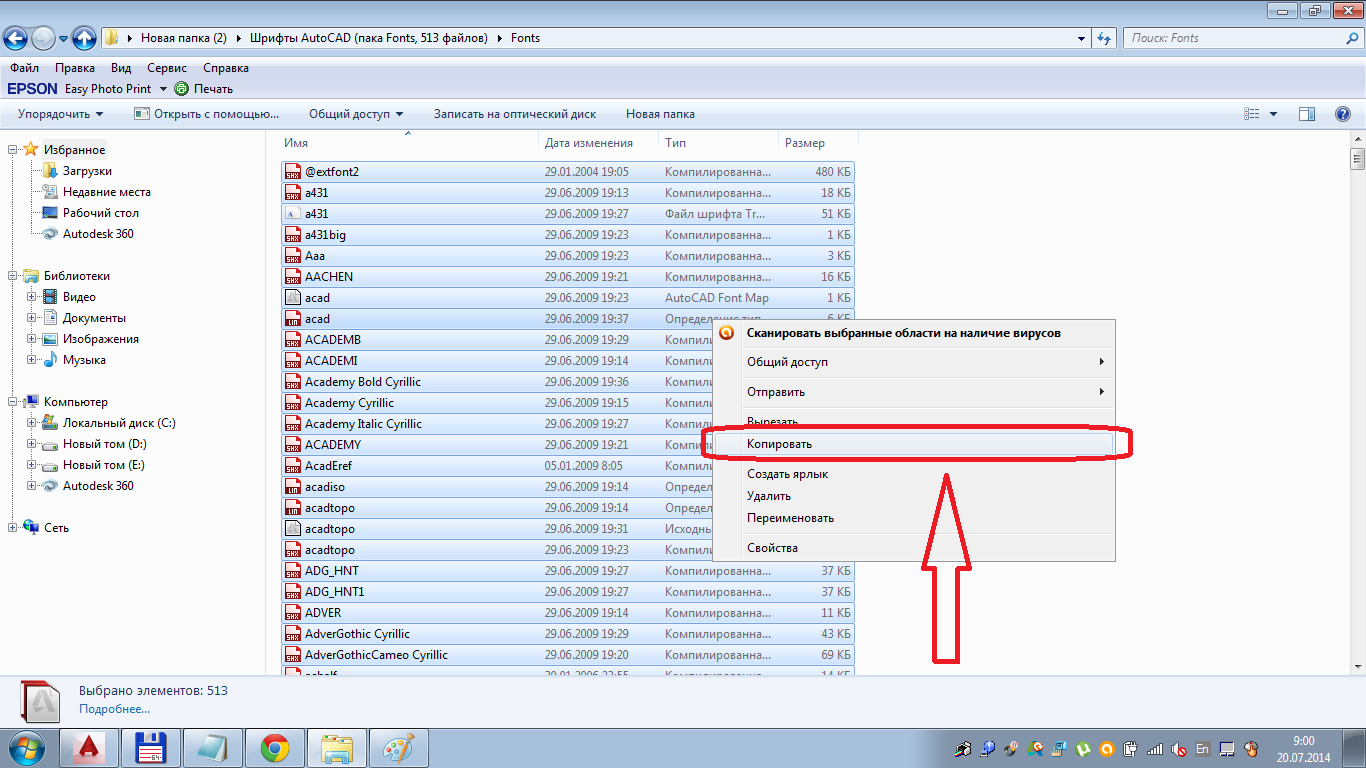Click the acadiso file icon
1366x768 pixels.
(292, 487)
